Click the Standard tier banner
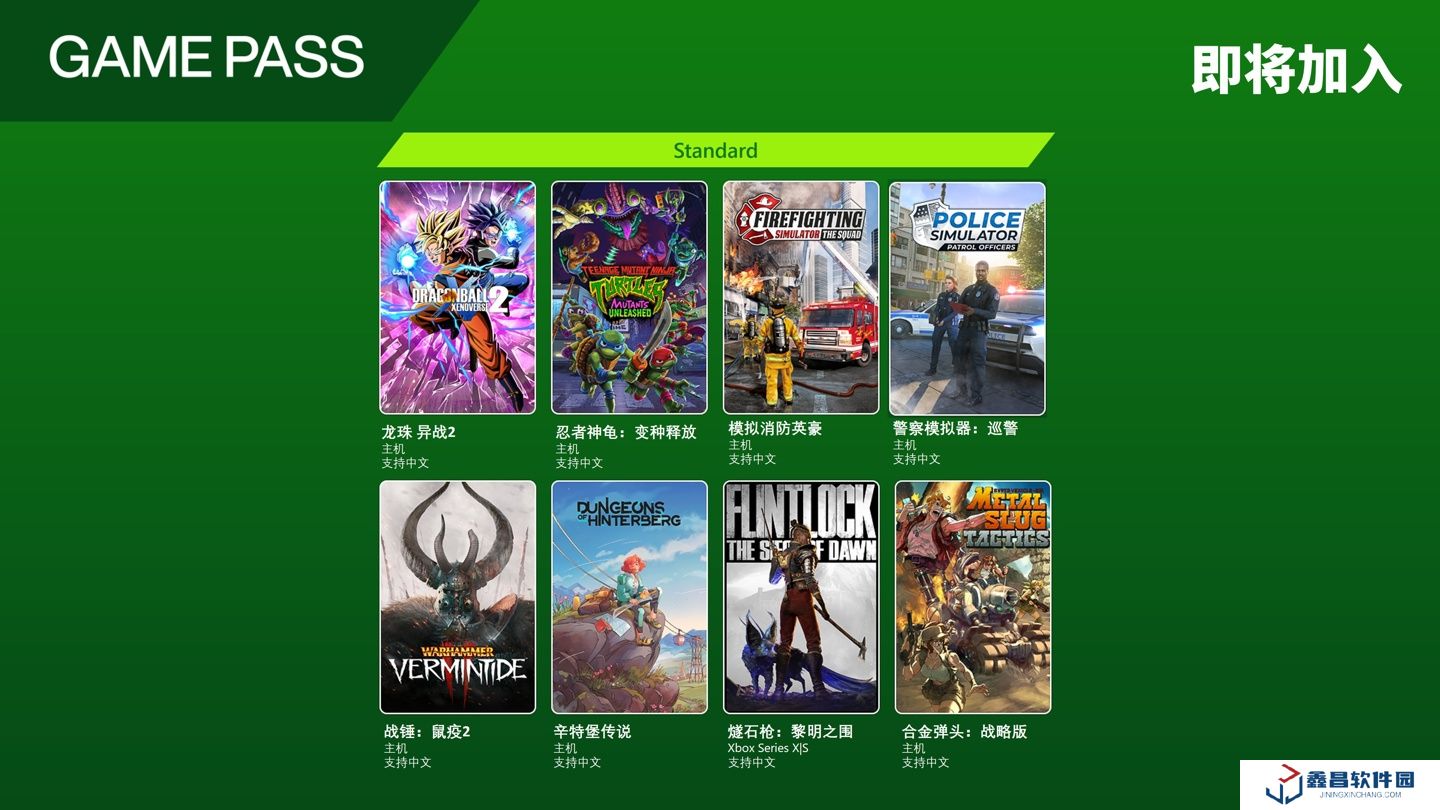Screen dimensions: 1440x810 pos(716,150)
